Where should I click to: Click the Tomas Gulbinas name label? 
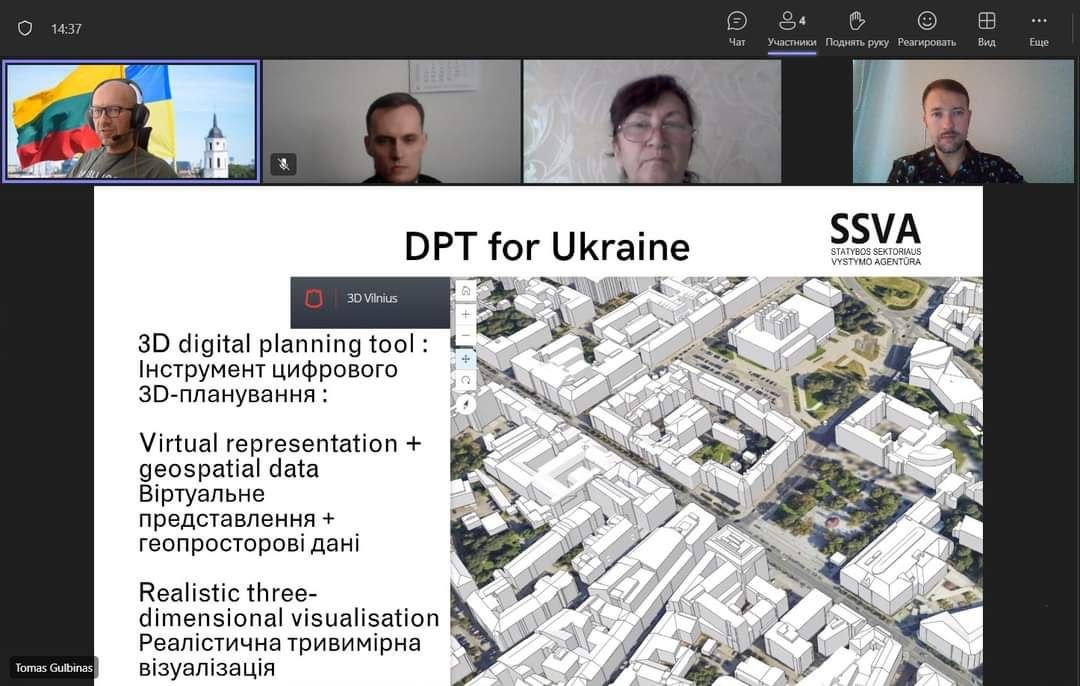click(54, 667)
